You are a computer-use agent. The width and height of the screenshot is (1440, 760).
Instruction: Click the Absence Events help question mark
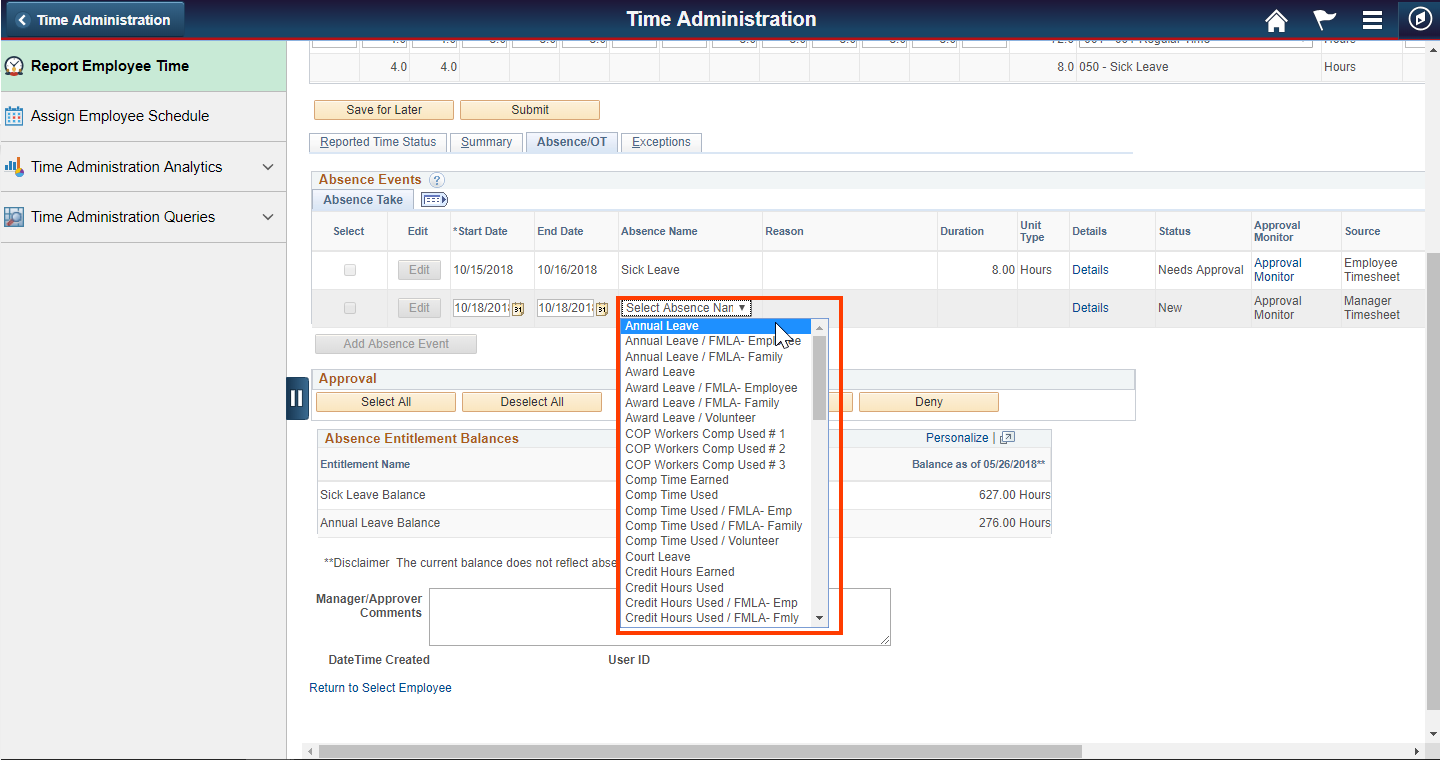click(437, 180)
